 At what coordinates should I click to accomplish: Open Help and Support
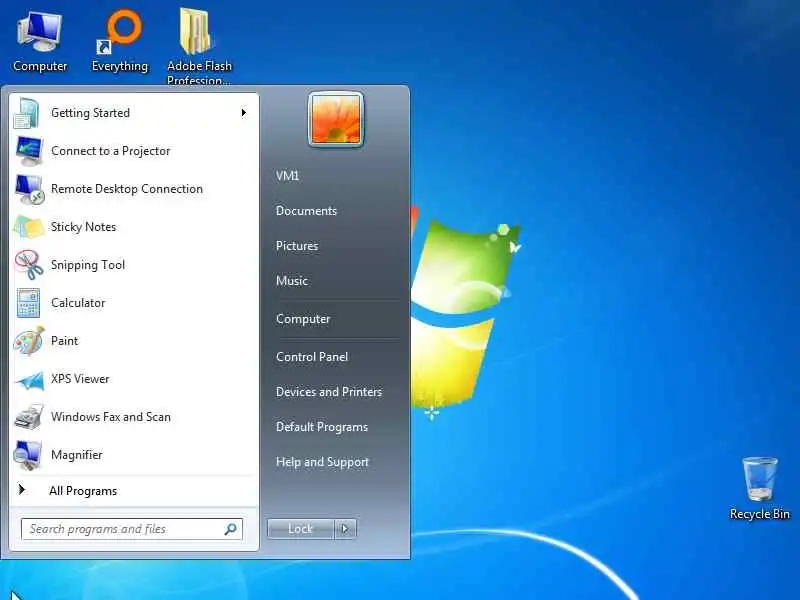click(322, 462)
